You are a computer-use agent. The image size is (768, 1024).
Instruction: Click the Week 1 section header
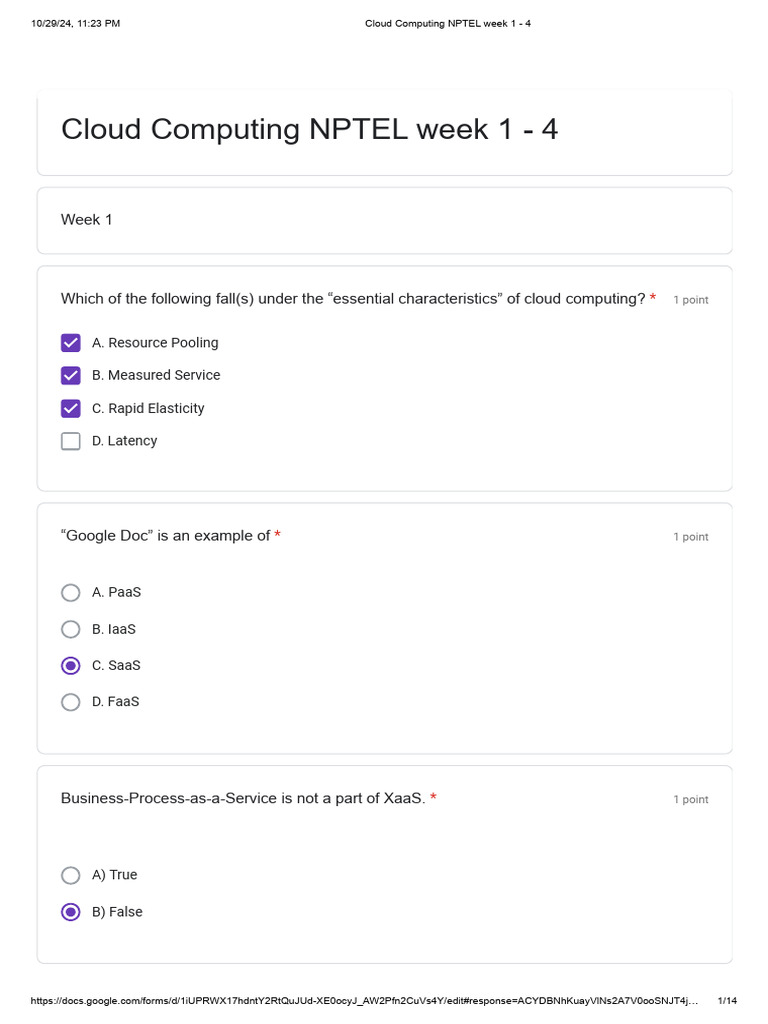[87, 220]
